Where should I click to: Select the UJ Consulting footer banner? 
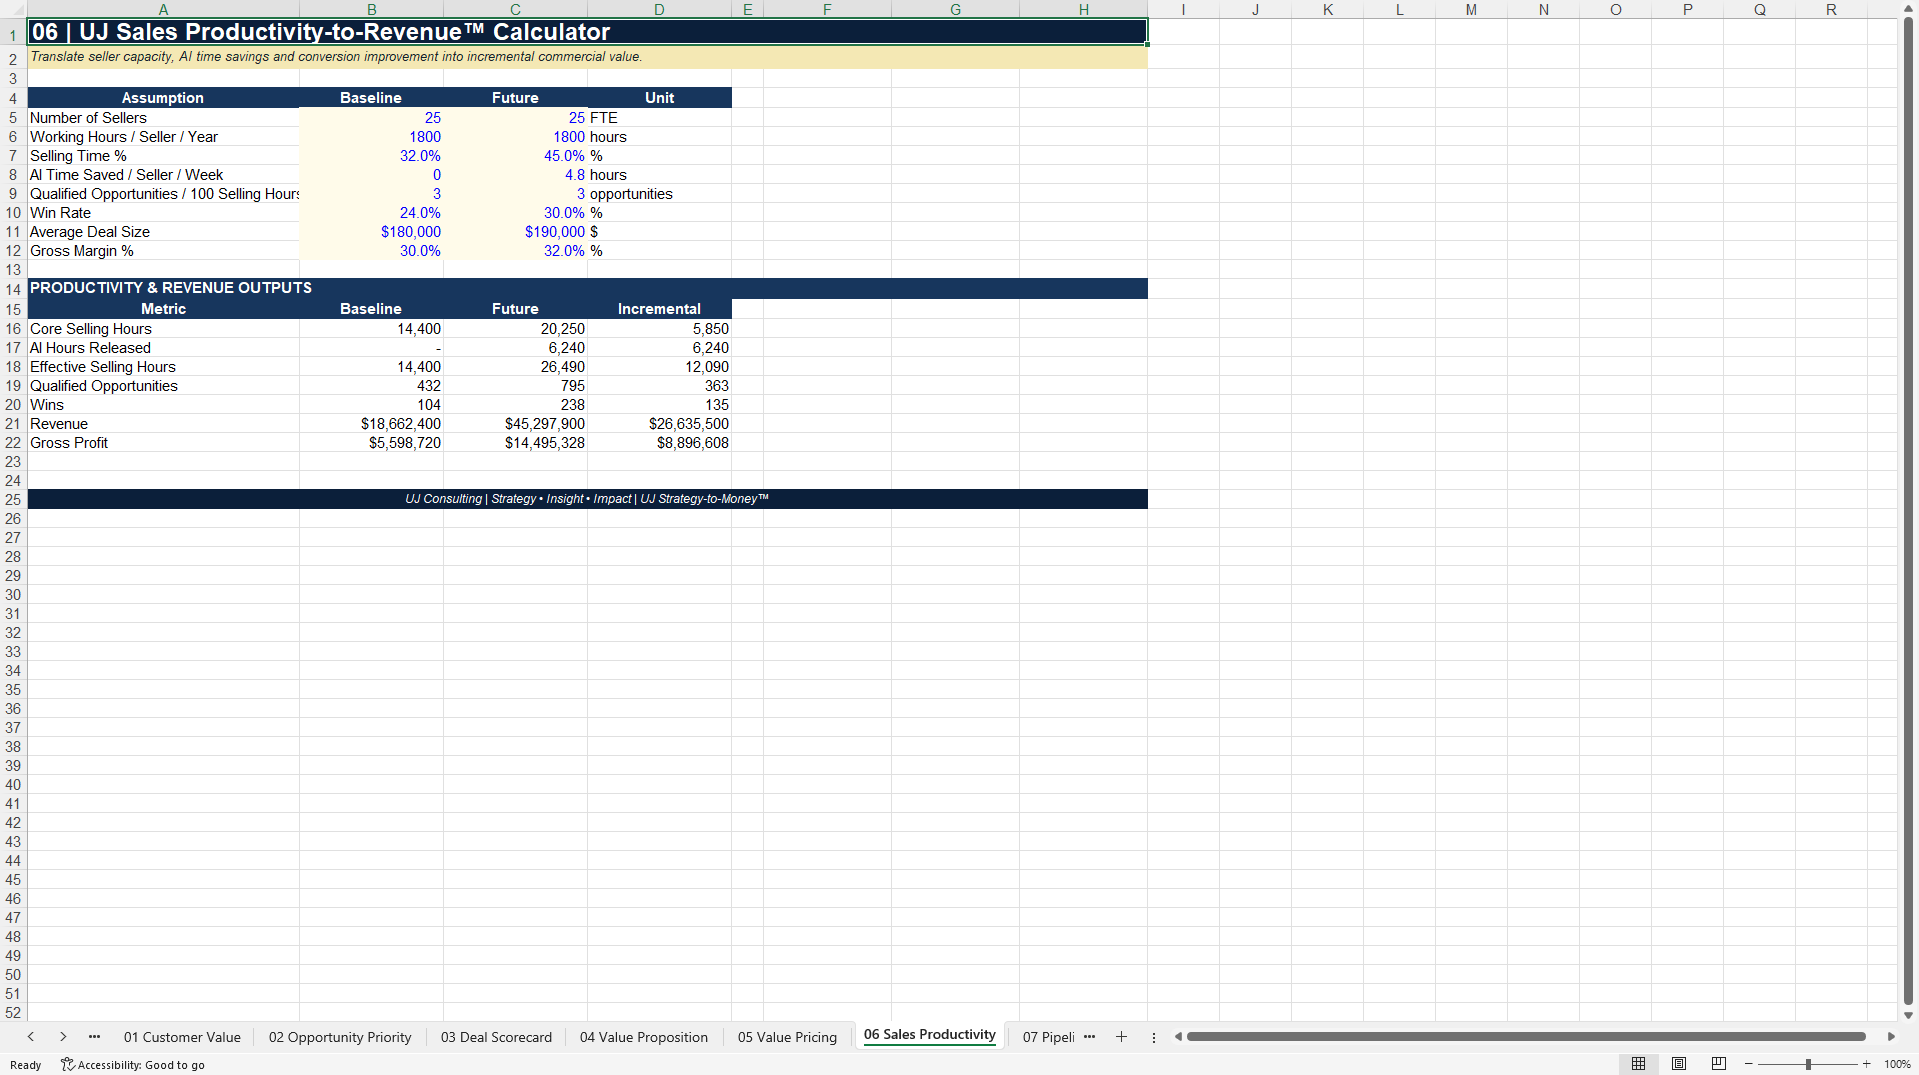[587, 499]
